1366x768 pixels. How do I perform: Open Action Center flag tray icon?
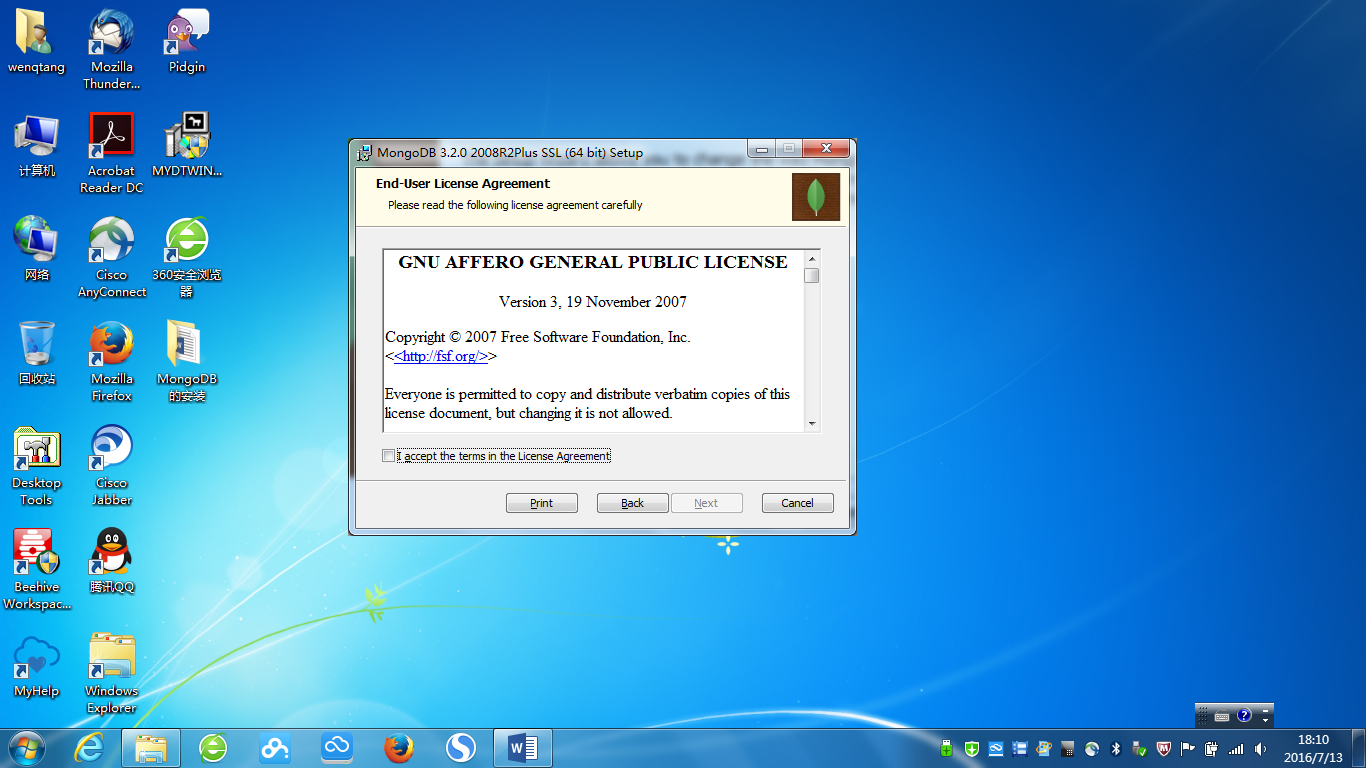coord(1187,748)
